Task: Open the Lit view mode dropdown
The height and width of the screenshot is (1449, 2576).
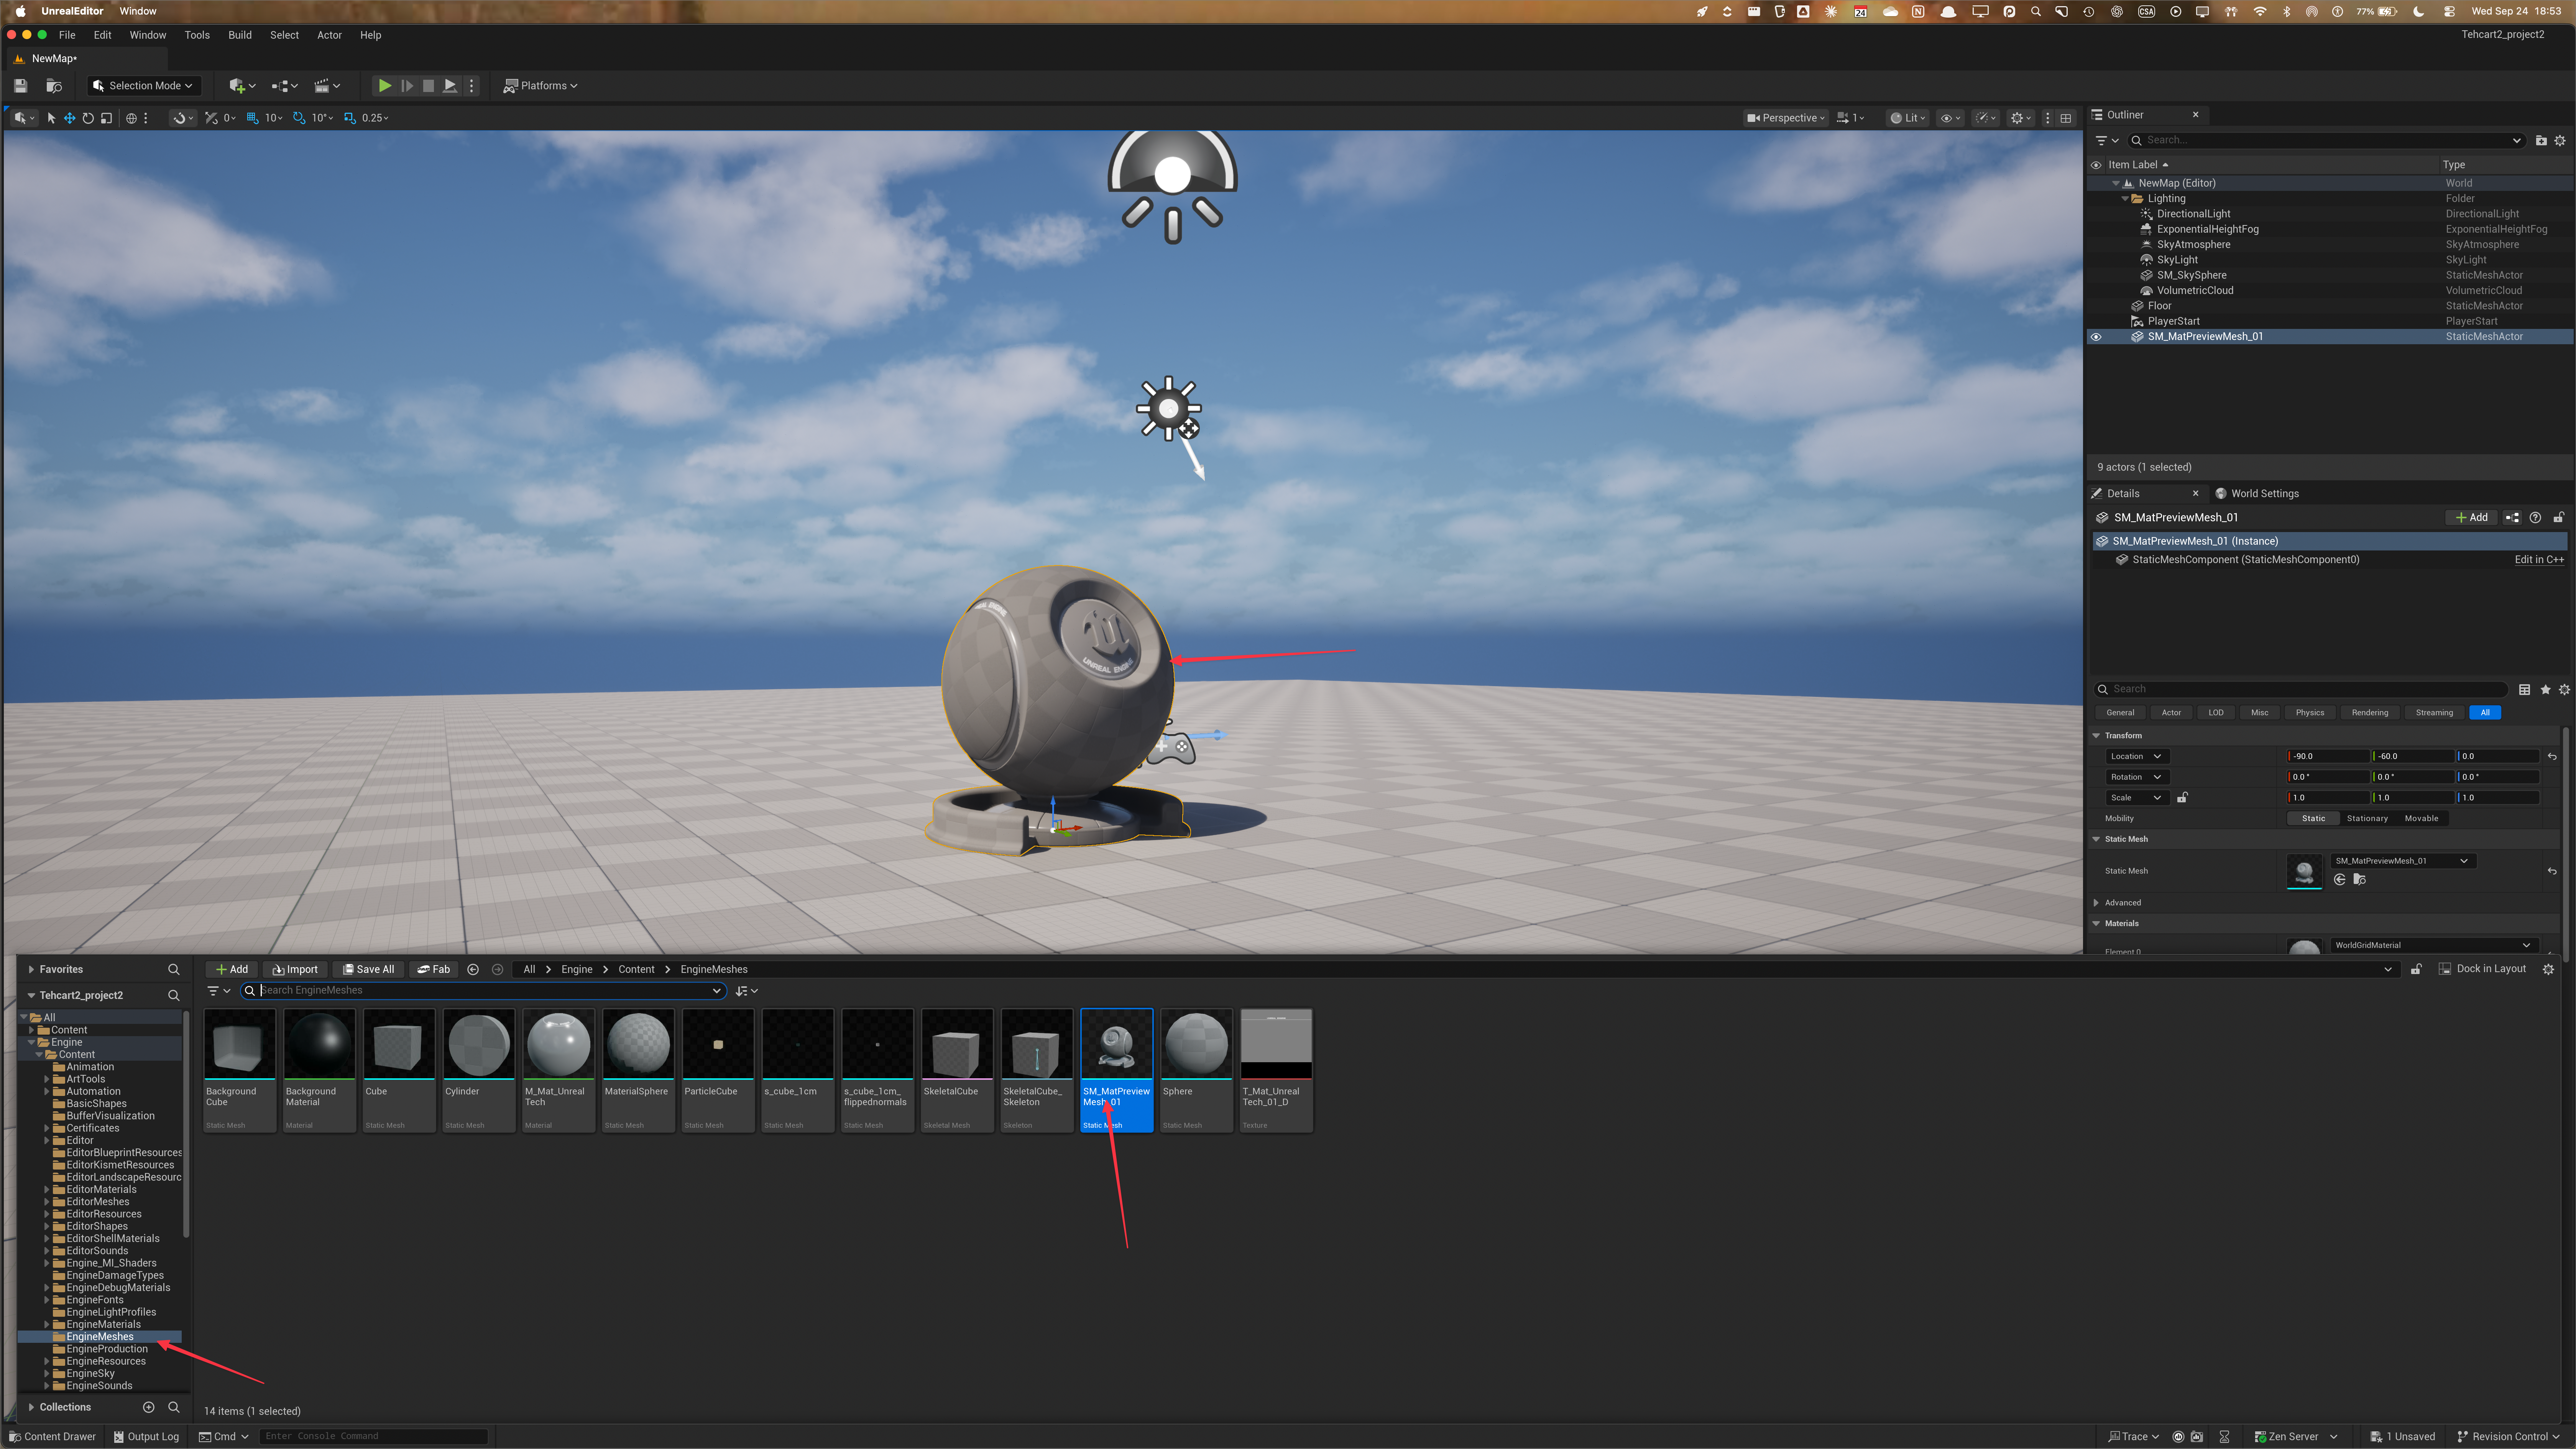Action: point(1908,118)
